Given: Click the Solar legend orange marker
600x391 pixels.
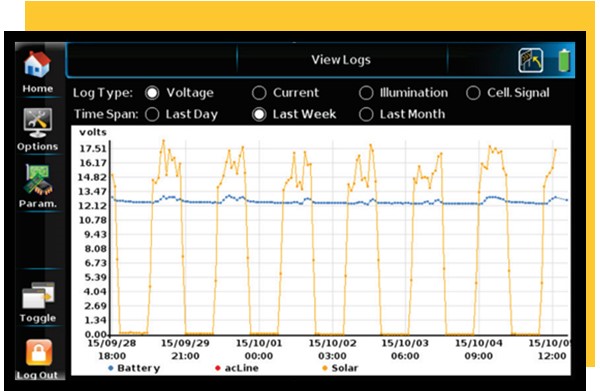Looking at the screenshot, I should (325, 368).
